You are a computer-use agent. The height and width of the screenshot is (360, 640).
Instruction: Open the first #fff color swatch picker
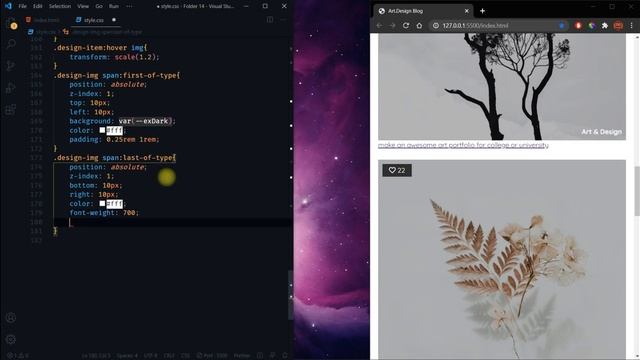coord(102,130)
